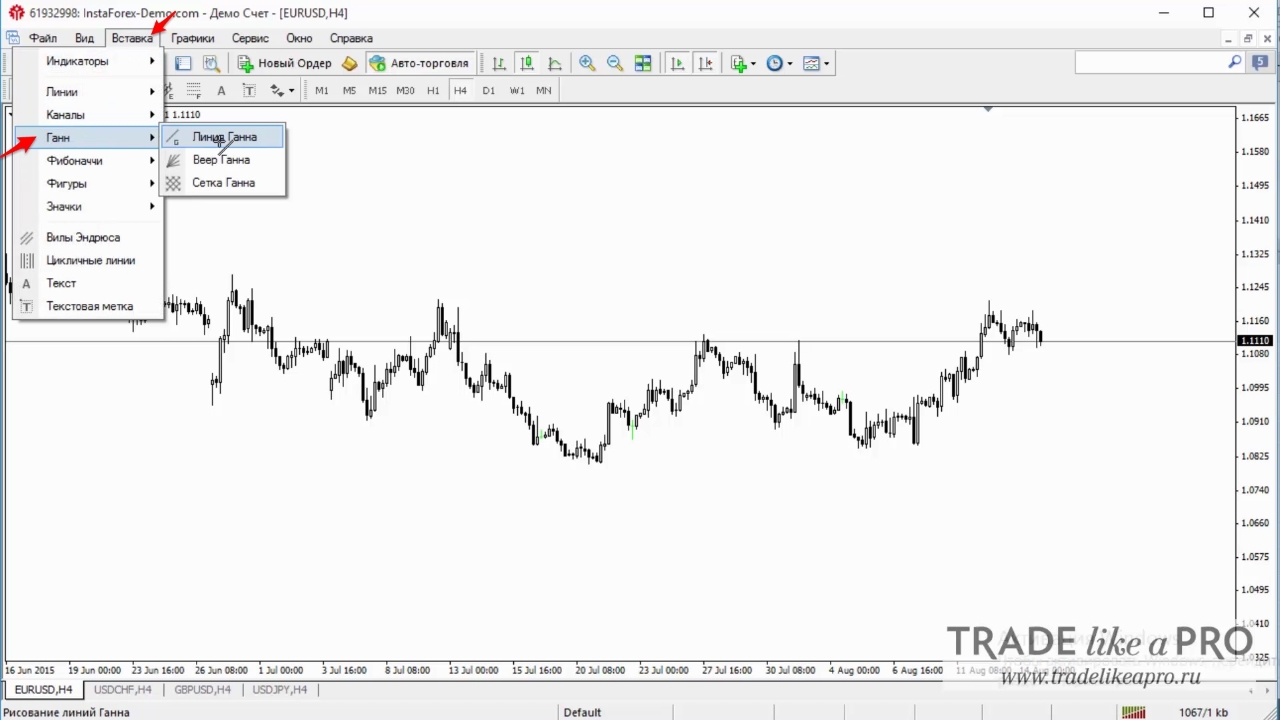Choose Сетка Ганна menu entry
This screenshot has height=720, width=1280.
click(x=223, y=183)
